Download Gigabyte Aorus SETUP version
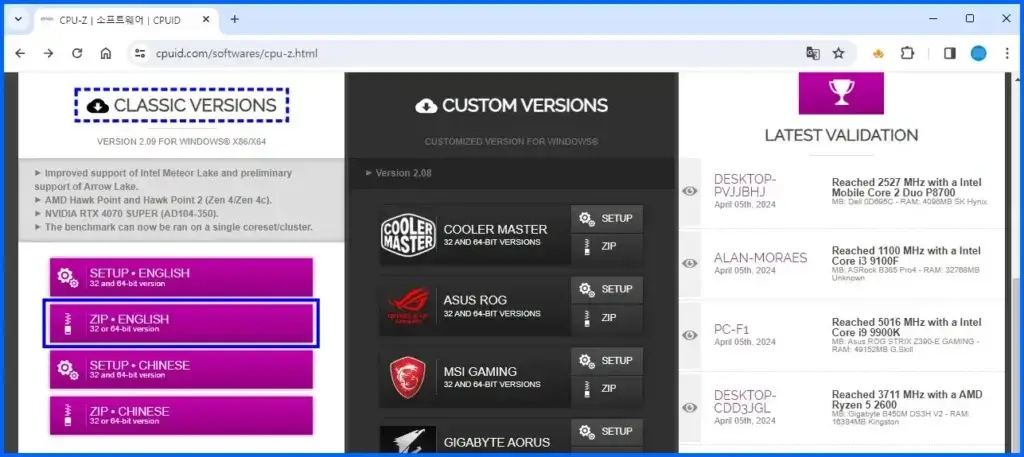Image resolution: width=1024 pixels, height=457 pixels. [607, 432]
